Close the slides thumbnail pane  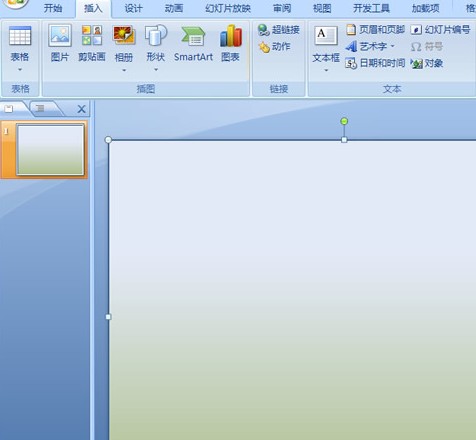(x=81, y=109)
